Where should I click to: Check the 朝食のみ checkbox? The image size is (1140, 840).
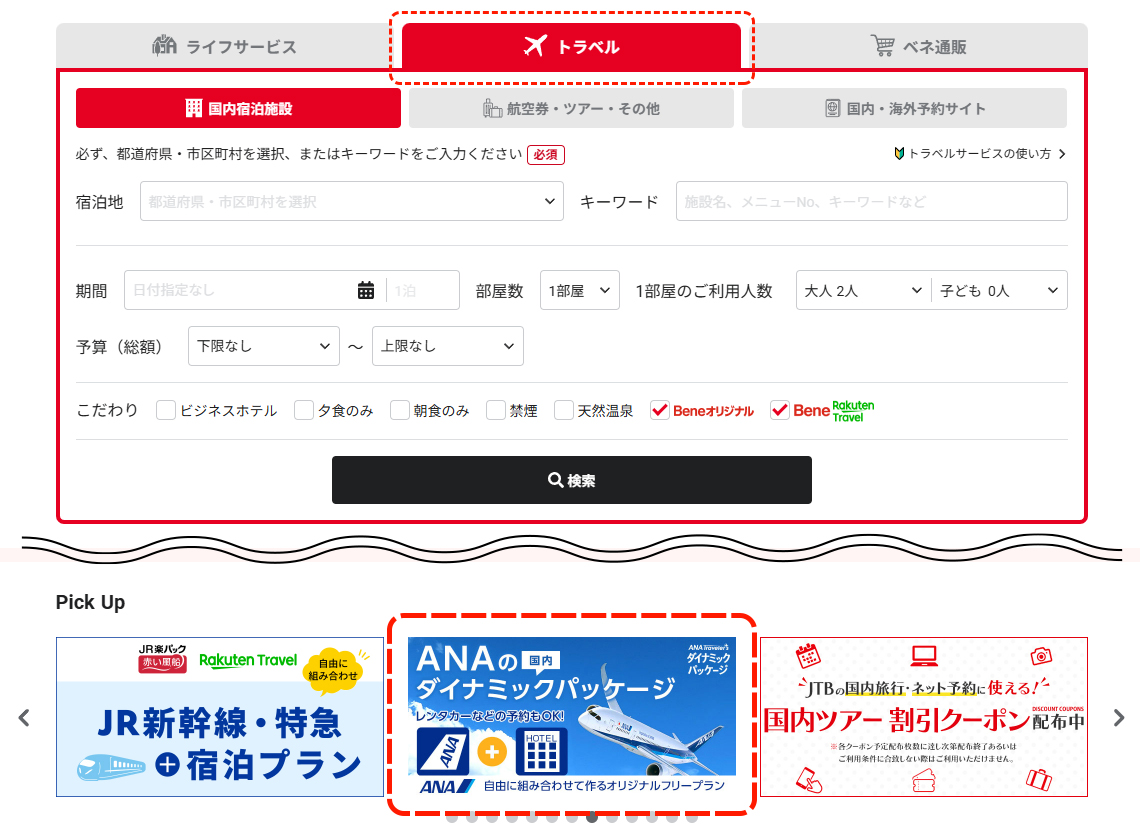click(x=400, y=410)
